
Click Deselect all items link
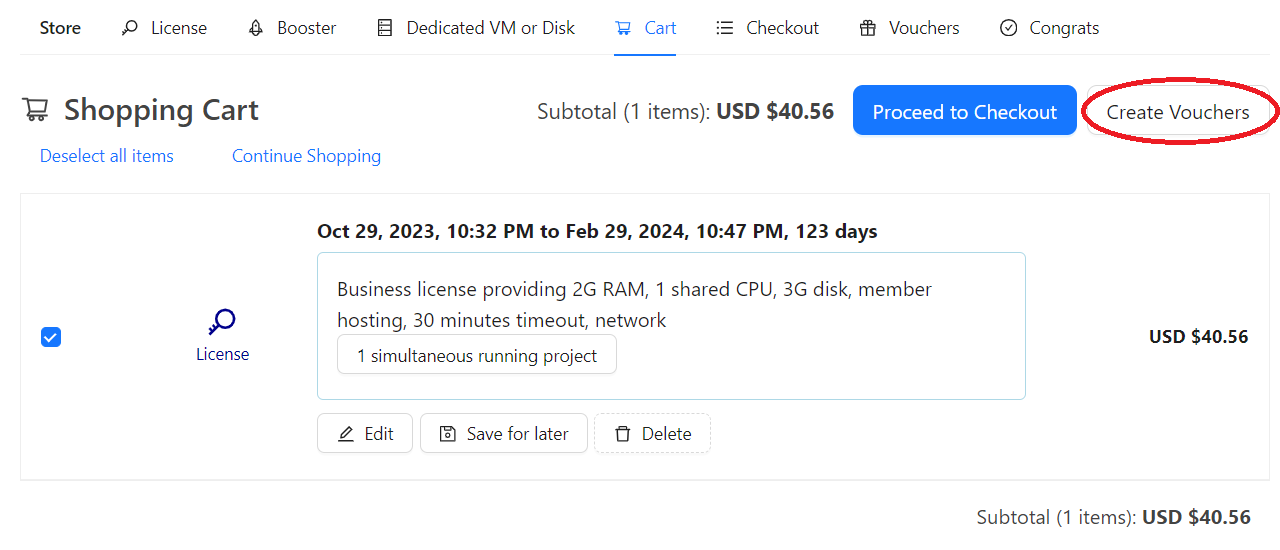coord(107,156)
